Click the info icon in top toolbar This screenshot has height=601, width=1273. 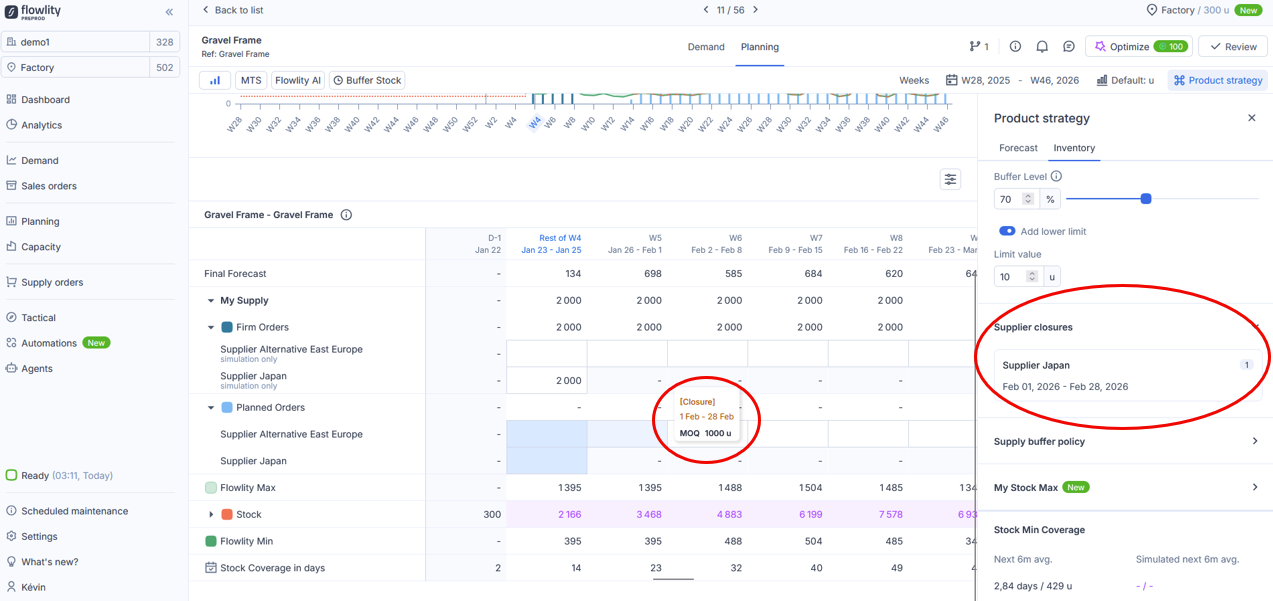tap(1015, 47)
